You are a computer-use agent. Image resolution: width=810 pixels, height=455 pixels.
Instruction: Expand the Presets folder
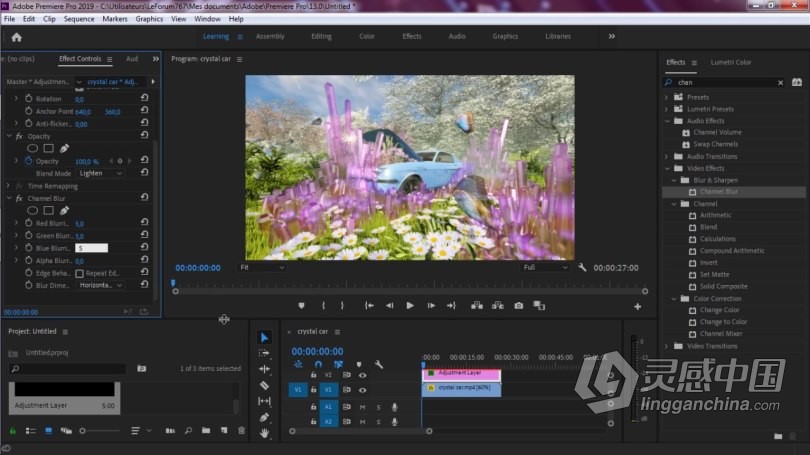tap(666, 97)
